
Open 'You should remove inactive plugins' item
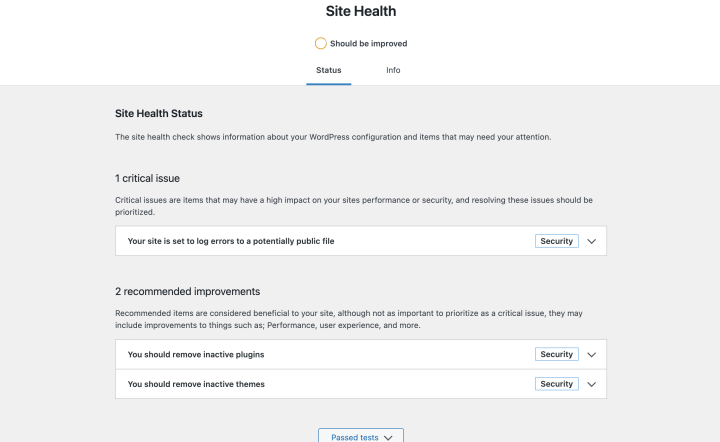click(x=196, y=354)
